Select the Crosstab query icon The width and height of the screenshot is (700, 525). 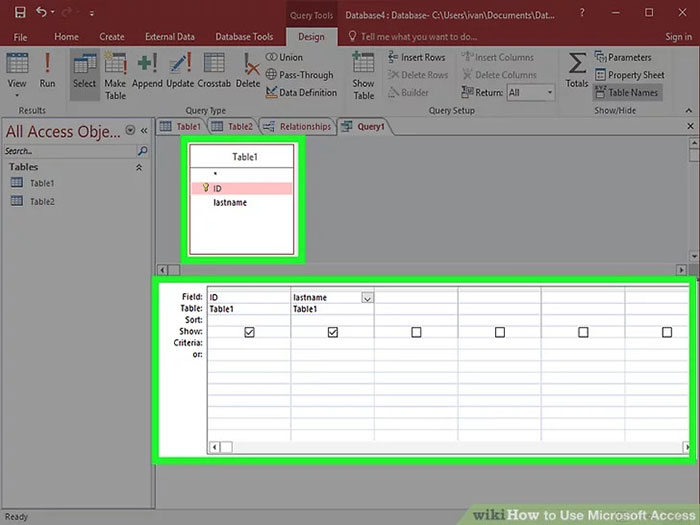[x=214, y=70]
